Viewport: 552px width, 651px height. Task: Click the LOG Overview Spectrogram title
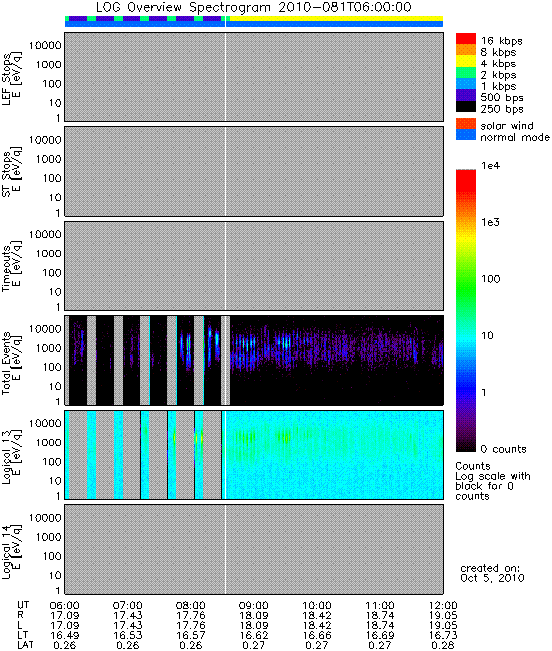tap(254, 7)
